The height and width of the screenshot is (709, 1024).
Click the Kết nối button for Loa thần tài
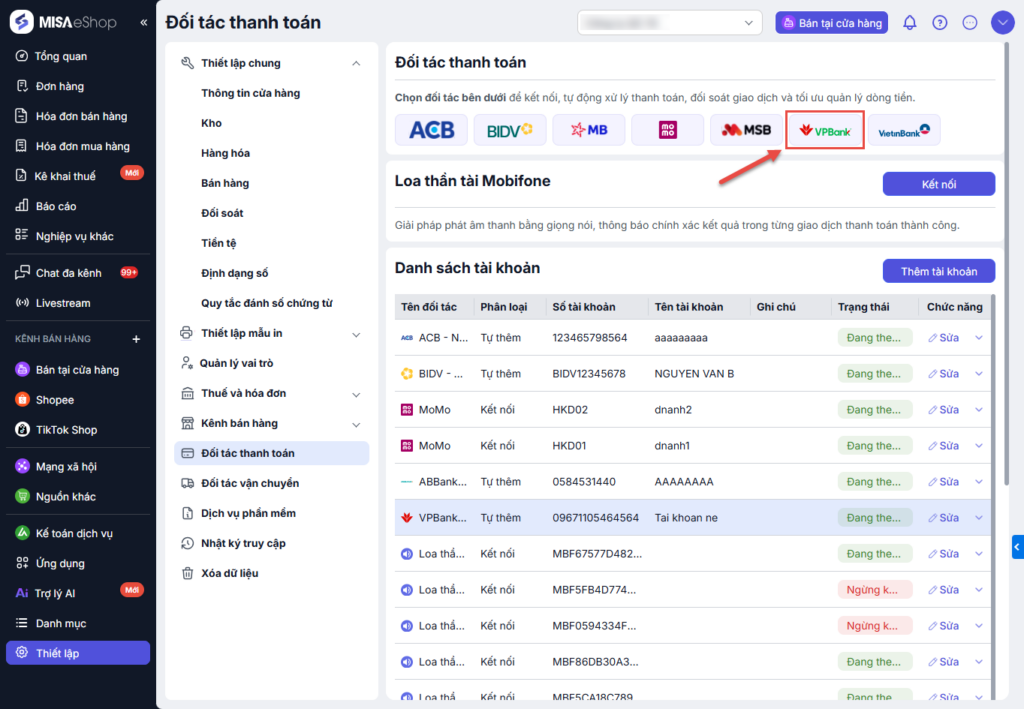point(938,184)
